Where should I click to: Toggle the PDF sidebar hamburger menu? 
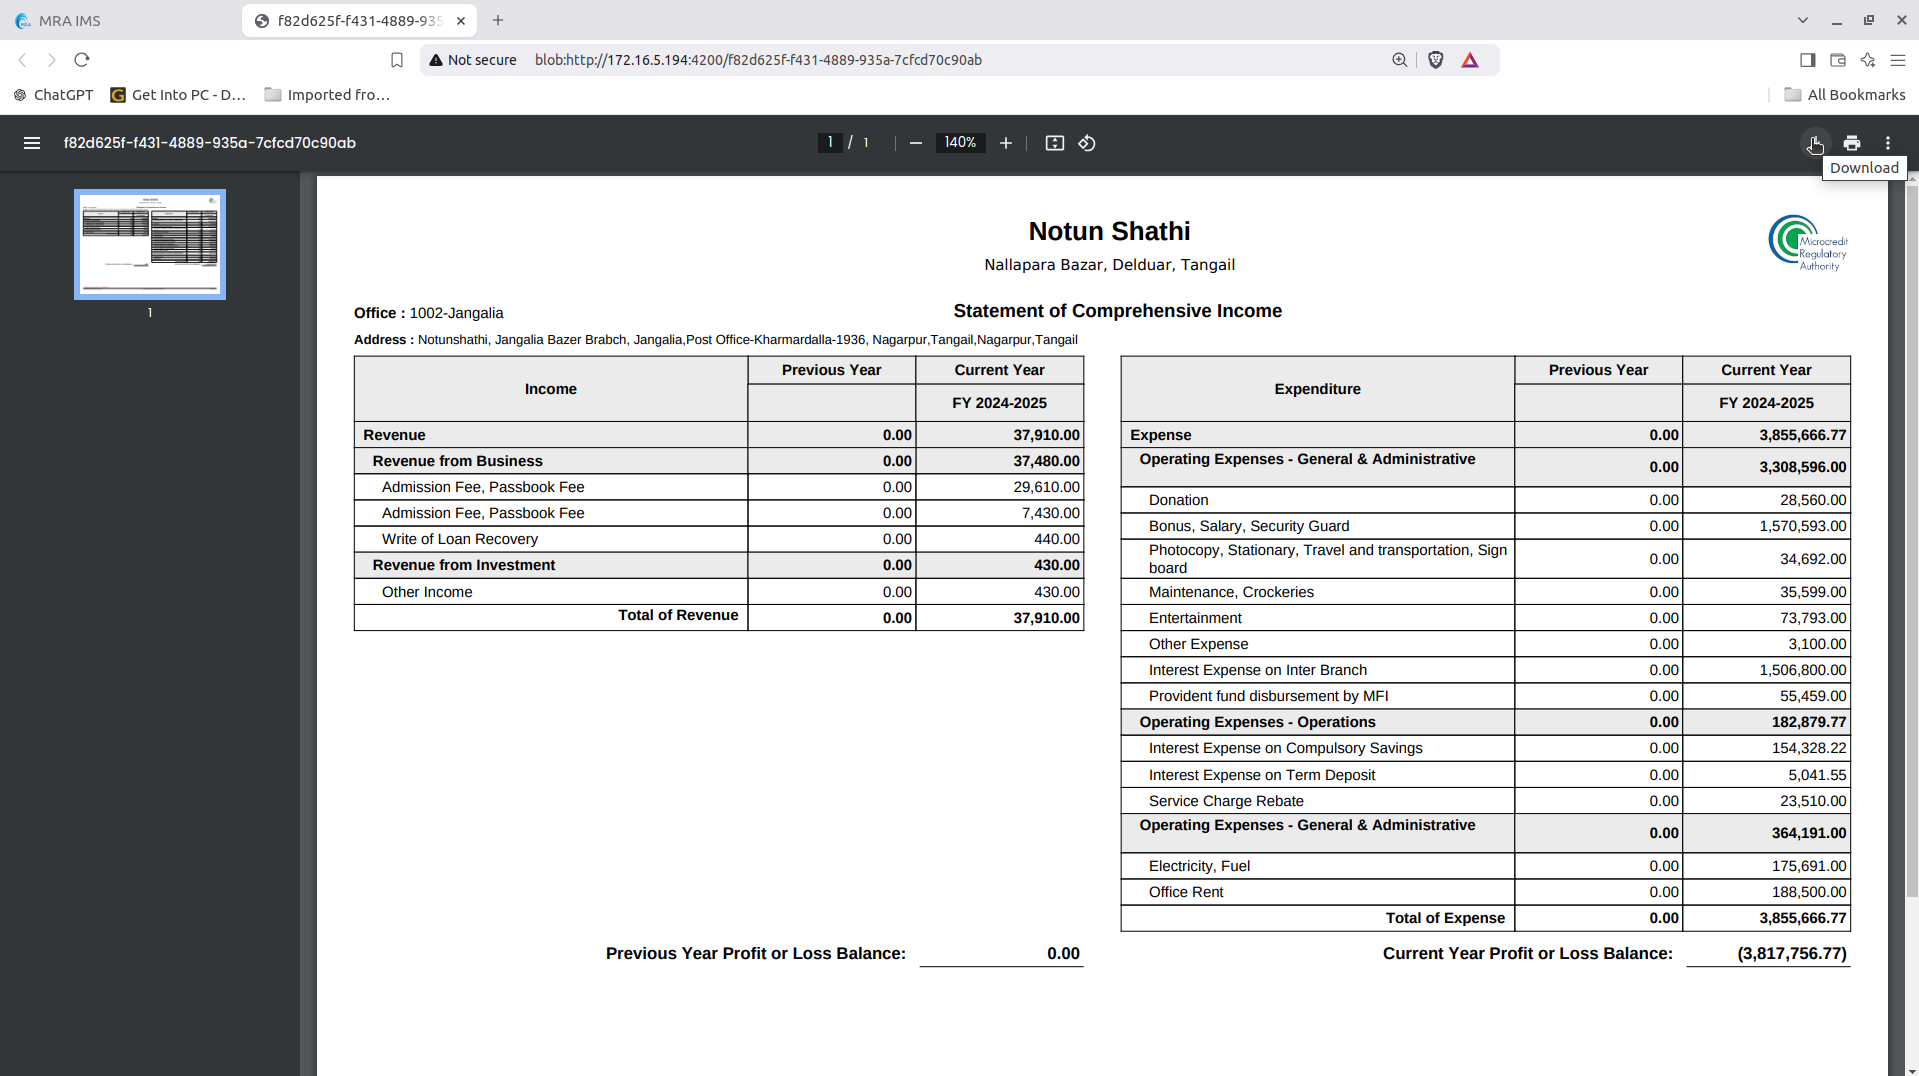32,143
